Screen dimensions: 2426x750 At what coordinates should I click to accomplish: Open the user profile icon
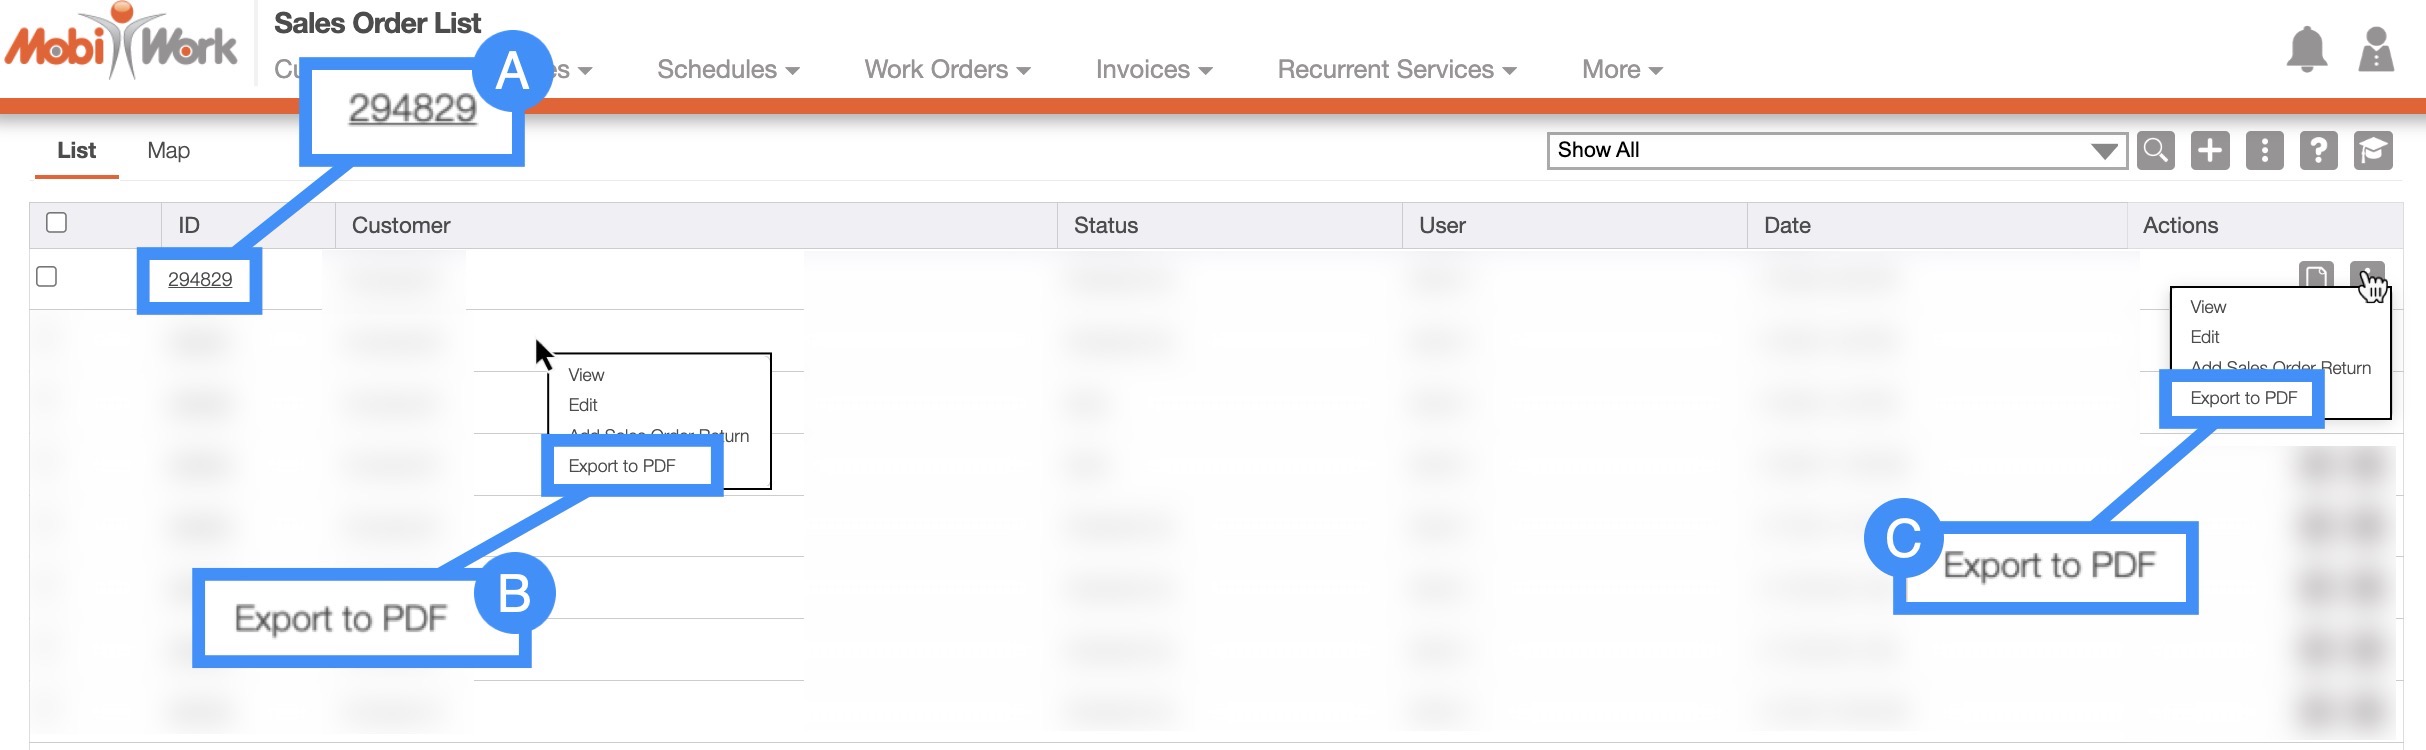(x=2376, y=50)
